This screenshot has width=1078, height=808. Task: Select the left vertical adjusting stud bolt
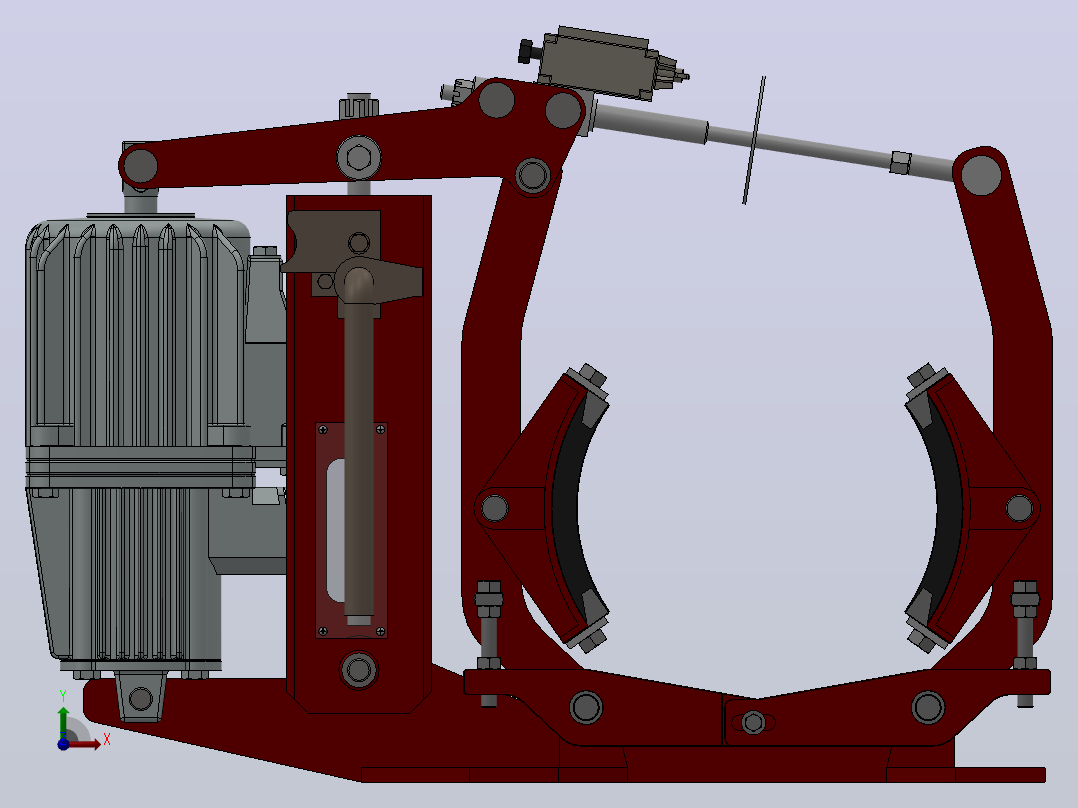click(x=488, y=643)
